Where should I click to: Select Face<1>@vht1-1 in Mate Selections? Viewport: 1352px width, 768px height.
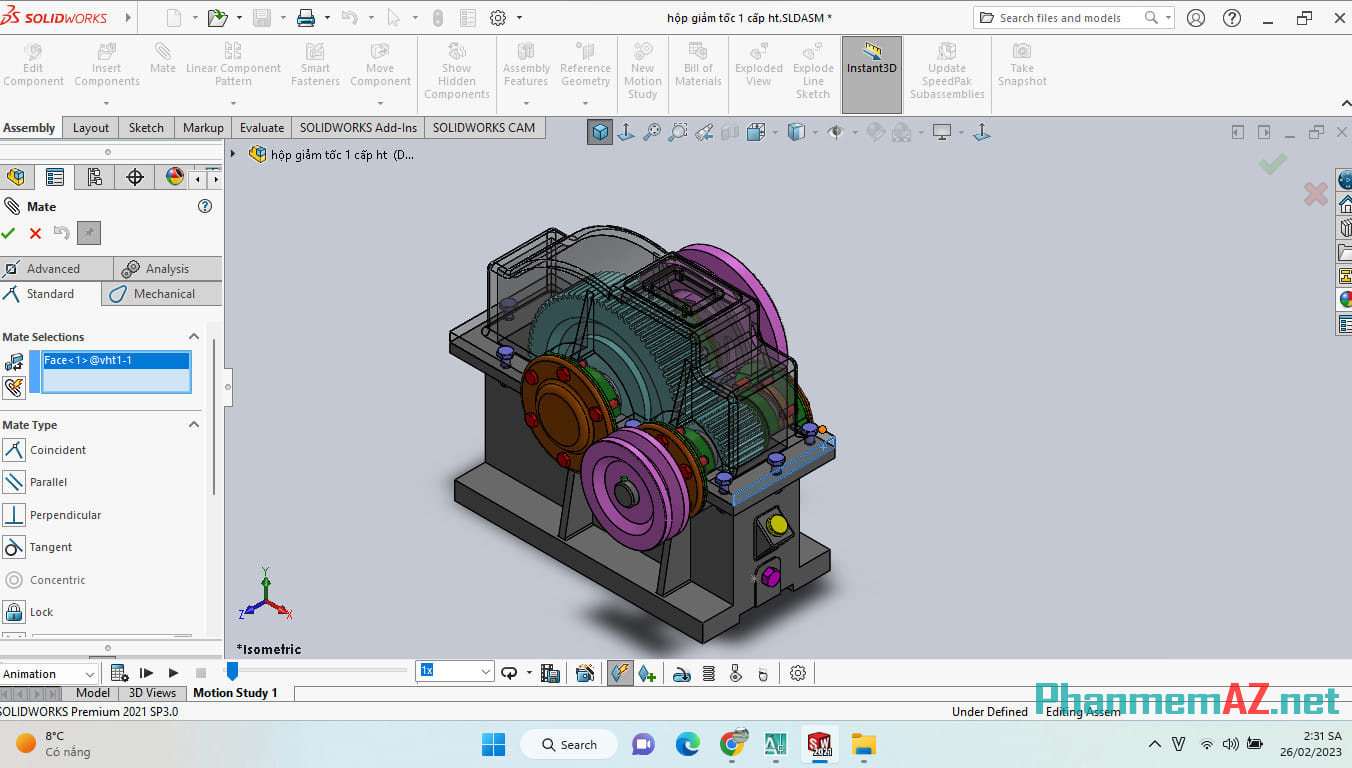tap(113, 359)
